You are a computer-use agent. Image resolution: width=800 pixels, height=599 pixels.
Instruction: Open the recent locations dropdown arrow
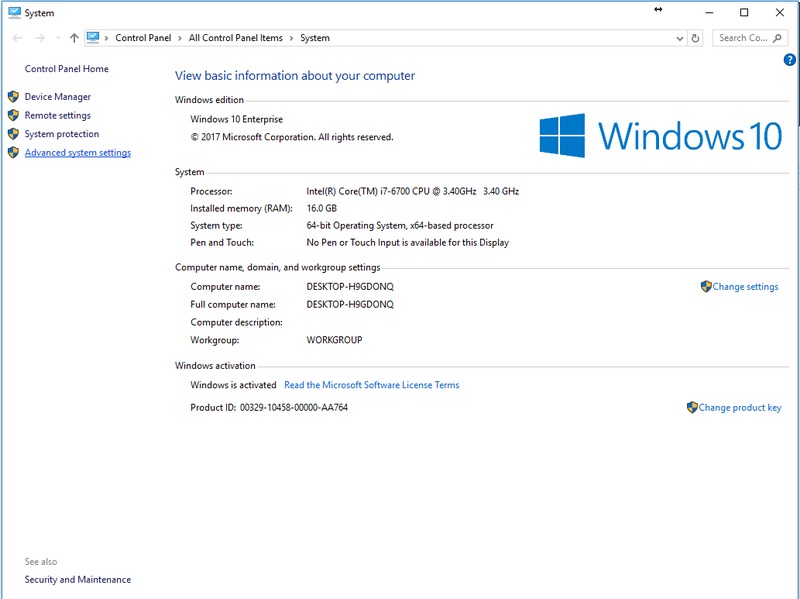pos(56,38)
